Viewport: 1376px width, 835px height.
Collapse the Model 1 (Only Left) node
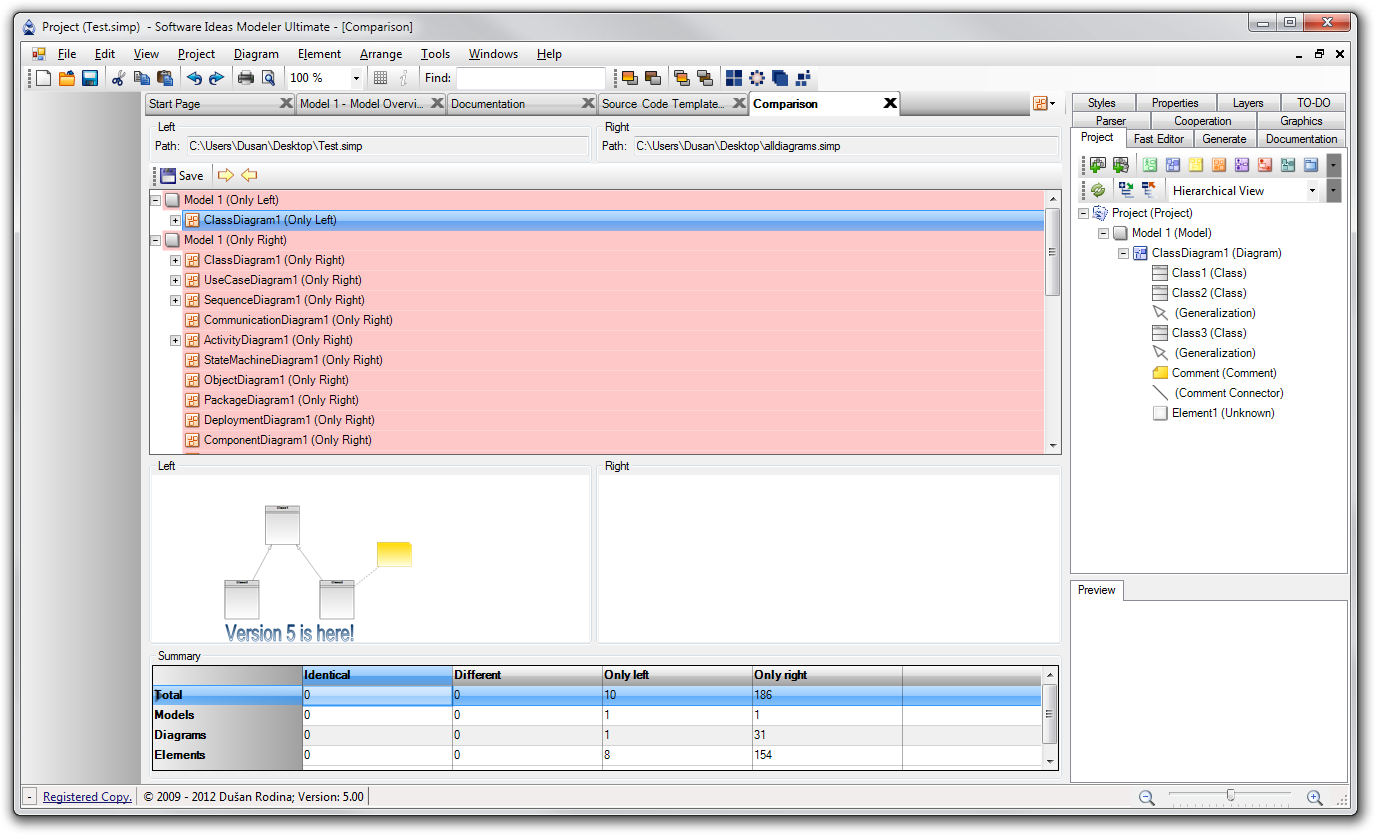pos(155,200)
